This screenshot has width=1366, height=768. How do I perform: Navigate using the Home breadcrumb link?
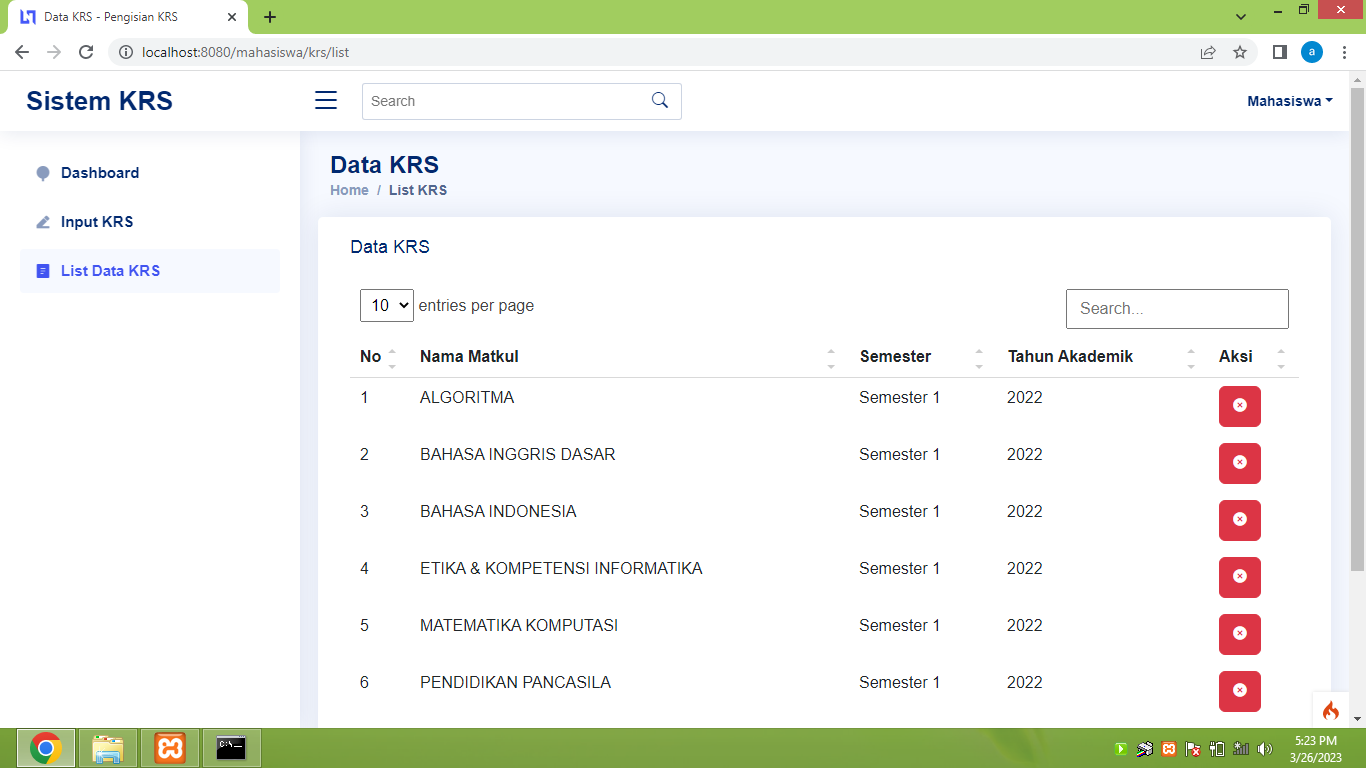click(x=349, y=190)
